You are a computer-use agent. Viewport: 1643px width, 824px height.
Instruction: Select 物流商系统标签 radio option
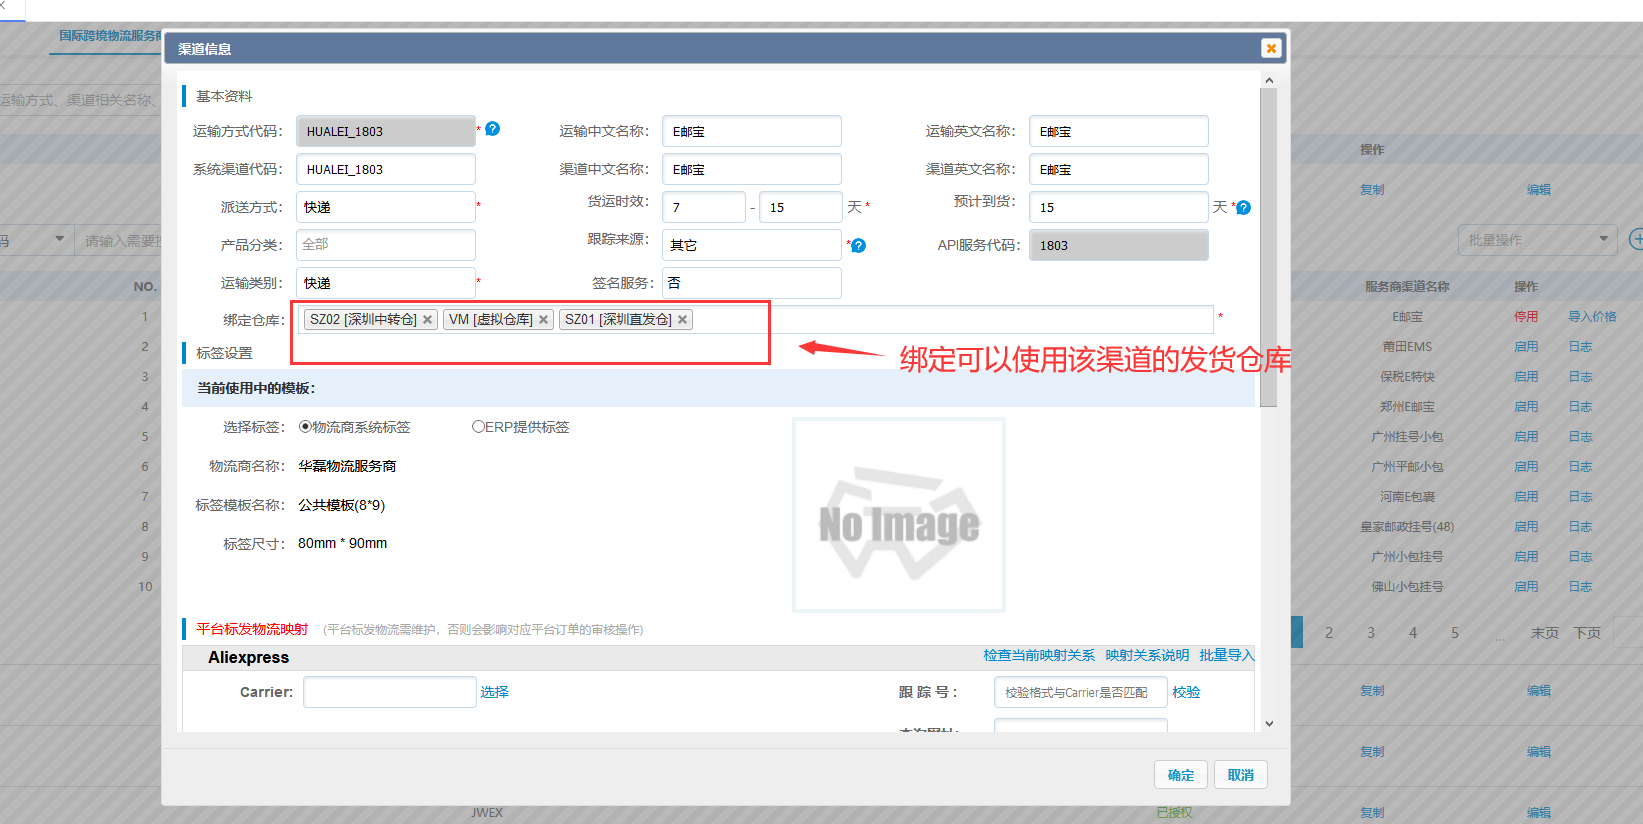click(x=305, y=427)
